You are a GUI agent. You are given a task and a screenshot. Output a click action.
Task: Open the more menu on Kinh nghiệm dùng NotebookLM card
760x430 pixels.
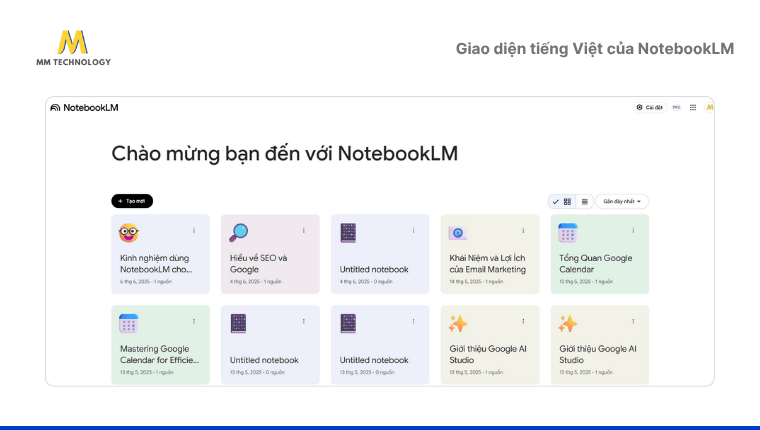pos(194,231)
